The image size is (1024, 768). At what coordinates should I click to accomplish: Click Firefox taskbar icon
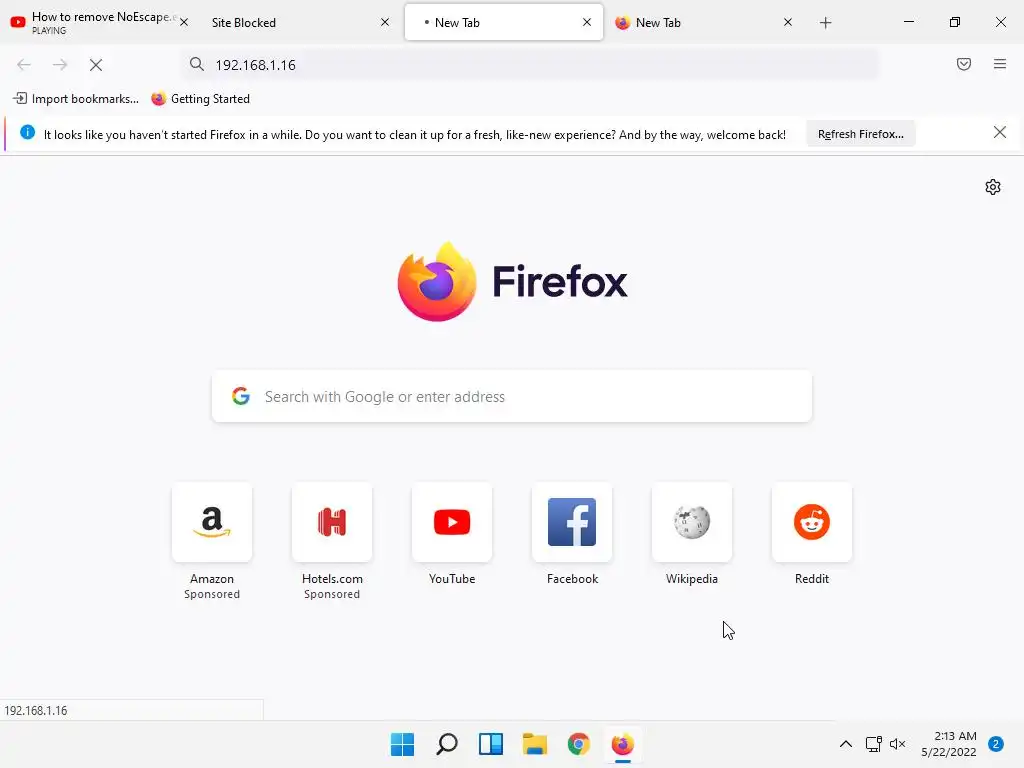(x=622, y=744)
